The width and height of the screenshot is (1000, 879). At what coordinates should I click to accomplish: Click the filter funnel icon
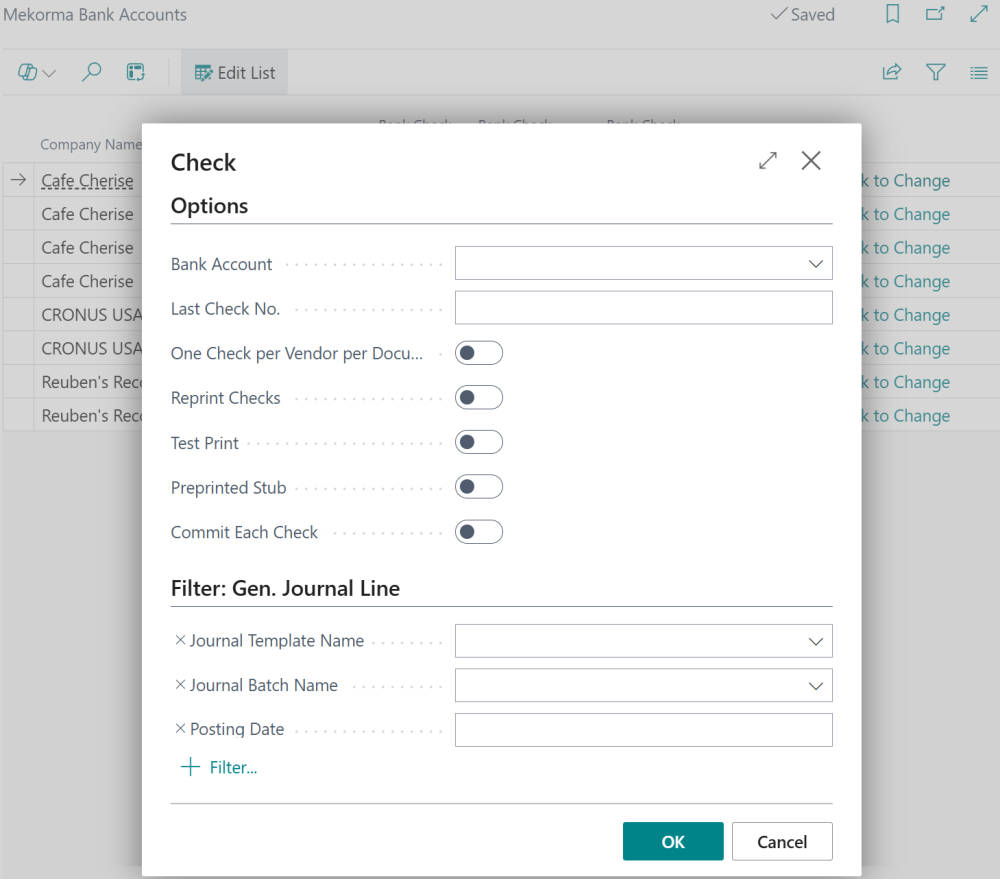coord(935,72)
